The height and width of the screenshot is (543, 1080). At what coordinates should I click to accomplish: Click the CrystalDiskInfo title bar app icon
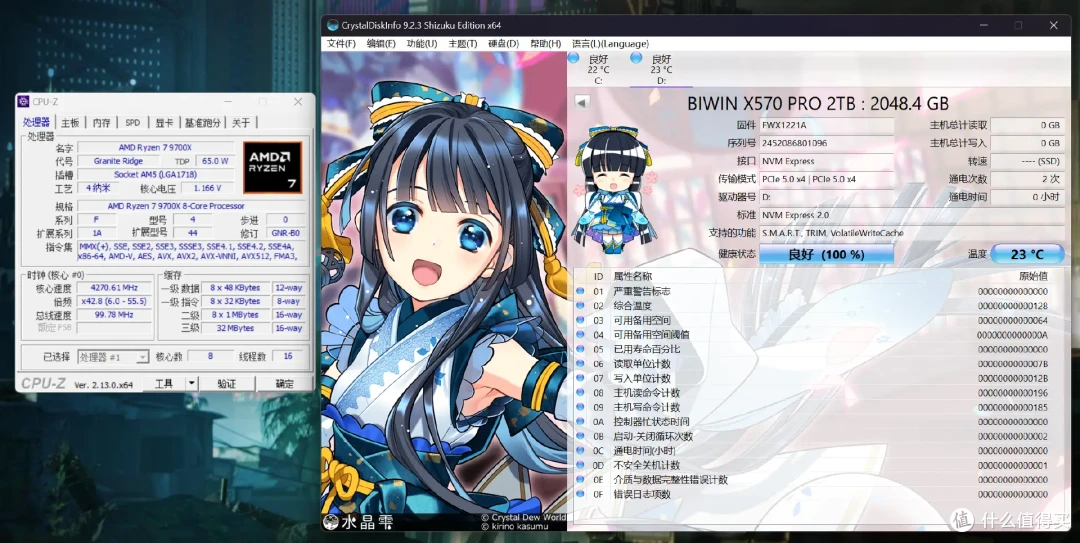tap(333, 25)
